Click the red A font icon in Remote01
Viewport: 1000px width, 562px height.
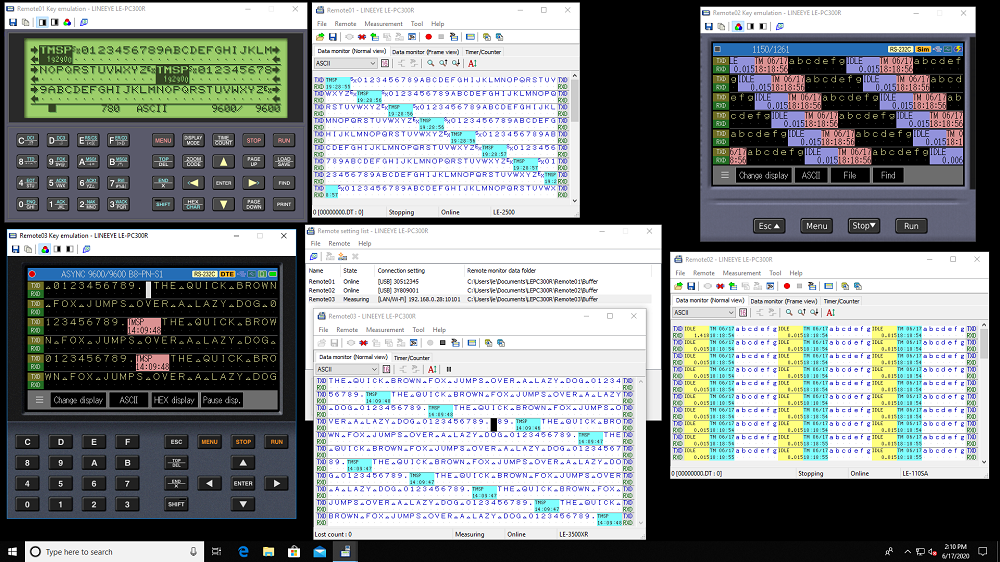point(472,63)
